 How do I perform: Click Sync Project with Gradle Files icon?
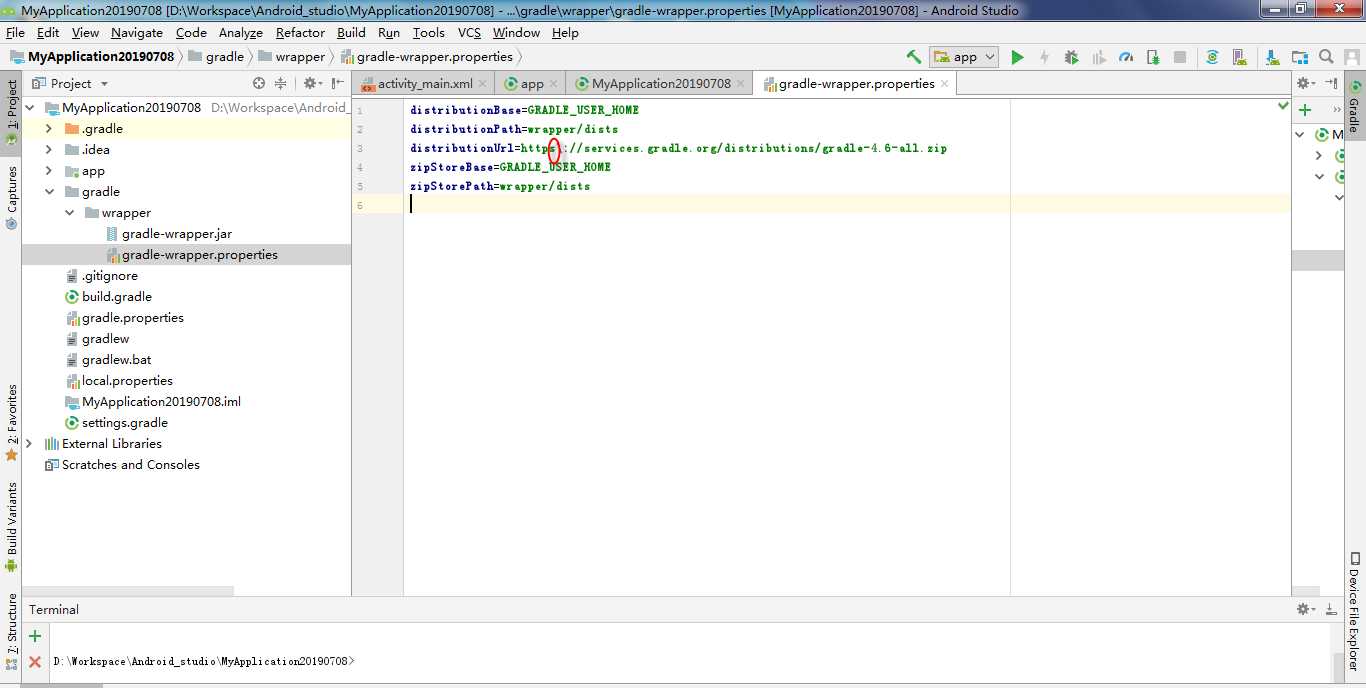pos(1212,57)
